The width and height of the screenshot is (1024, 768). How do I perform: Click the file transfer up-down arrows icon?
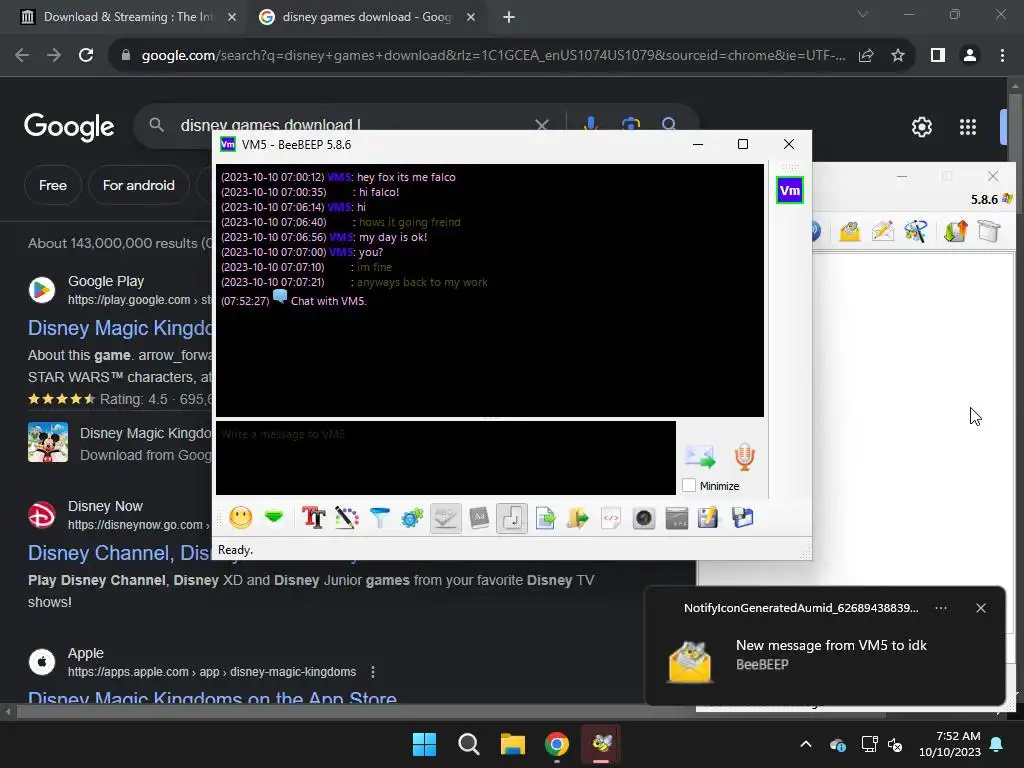pos(955,231)
